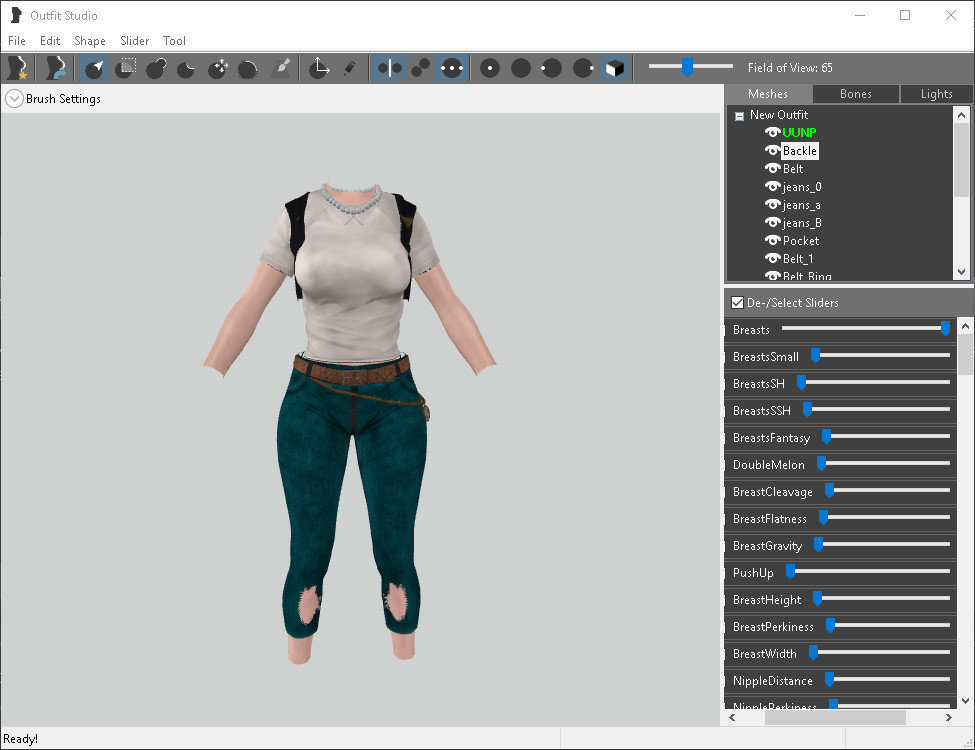
Task: Activate the deflate brush
Action: 185,67
